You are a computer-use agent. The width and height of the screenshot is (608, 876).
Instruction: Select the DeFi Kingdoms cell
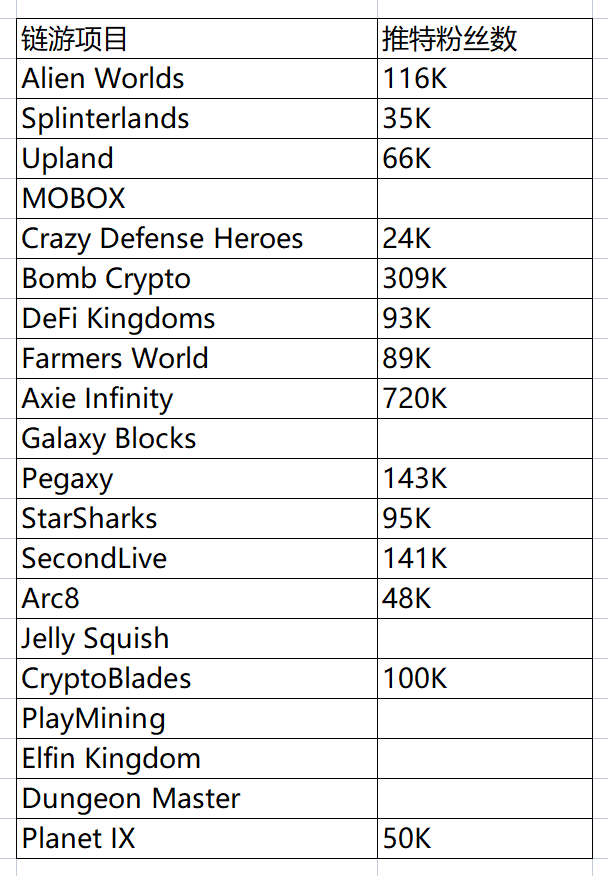(197, 318)
